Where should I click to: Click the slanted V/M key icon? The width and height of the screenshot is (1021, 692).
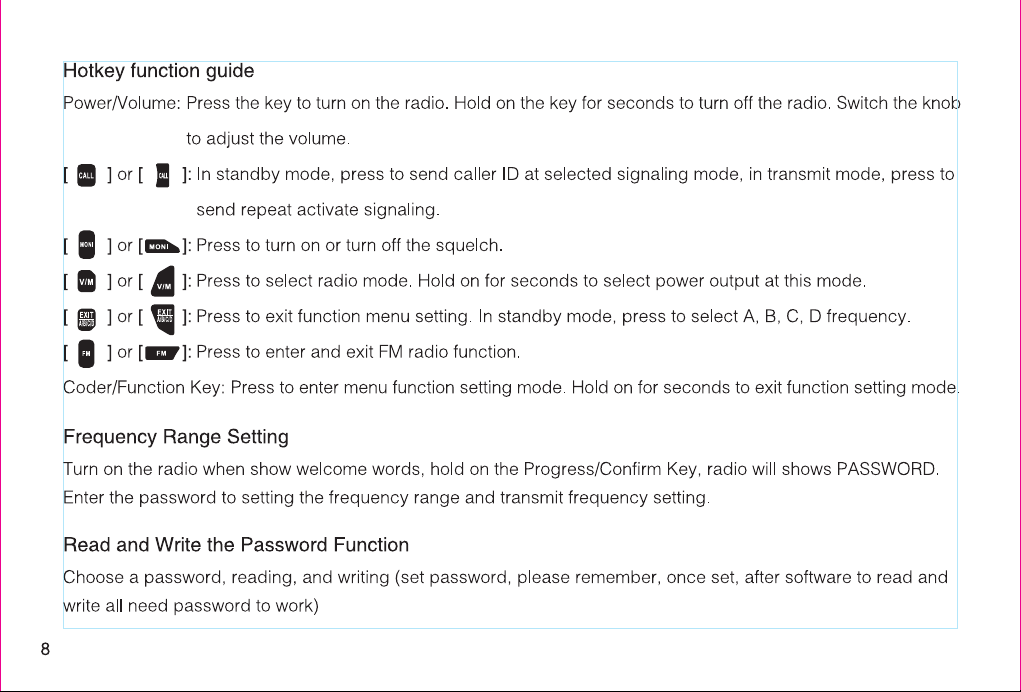[x=163, y=281]
